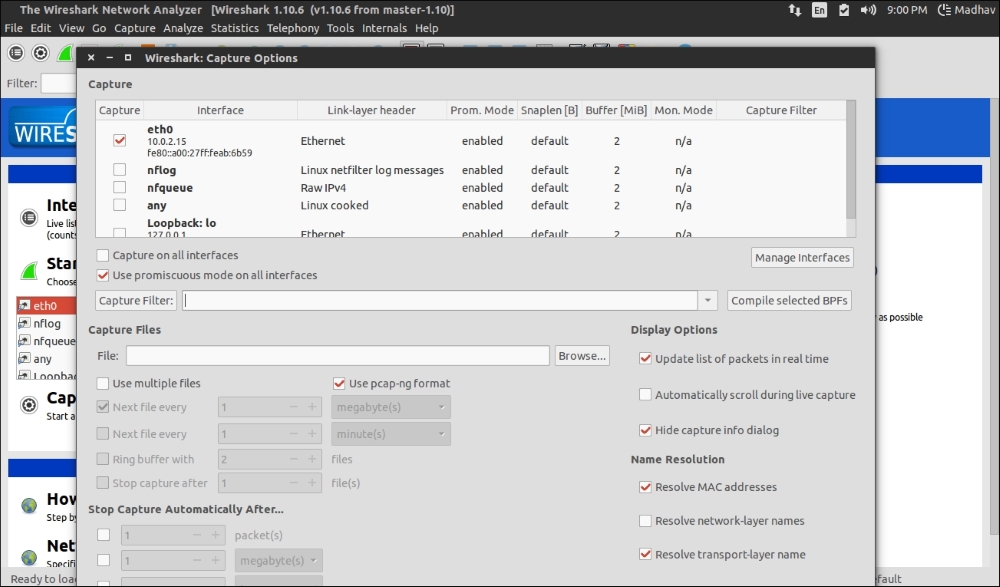Click the interfaces list toolbar icon
This screenshot has height=587, width=1000.
(x=16, y=53)
